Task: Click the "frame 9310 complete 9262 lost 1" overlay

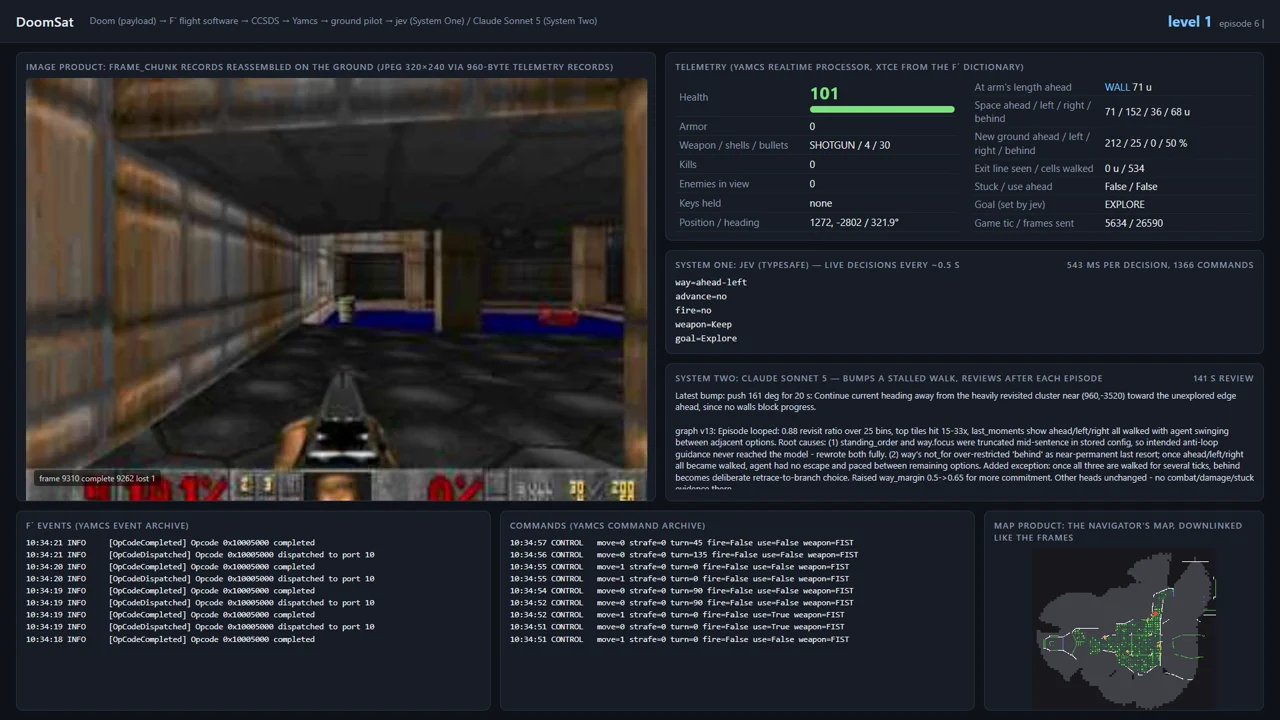Action: click(x=97, y=479)
